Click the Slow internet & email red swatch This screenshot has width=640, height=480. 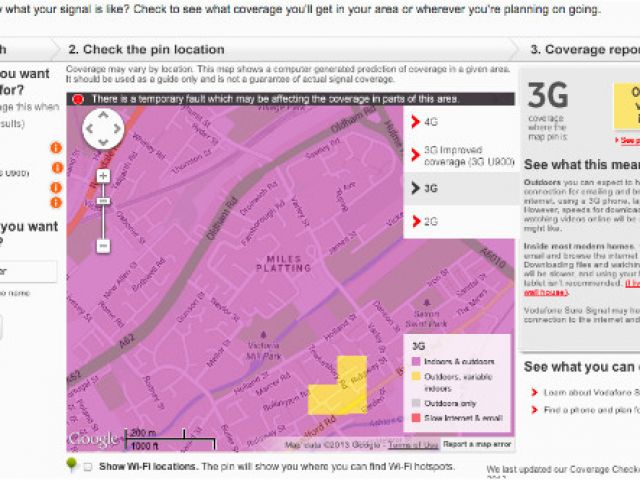(416, 418)
